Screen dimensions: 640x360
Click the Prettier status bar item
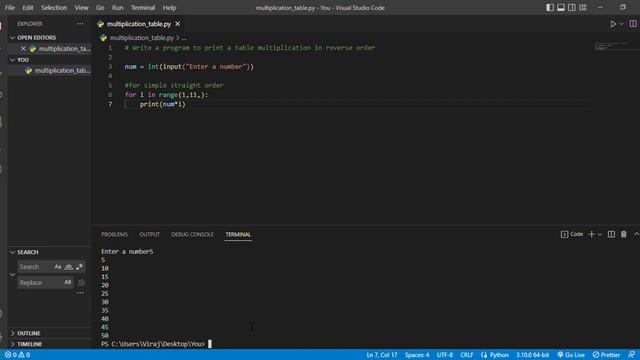coord(606,355)
